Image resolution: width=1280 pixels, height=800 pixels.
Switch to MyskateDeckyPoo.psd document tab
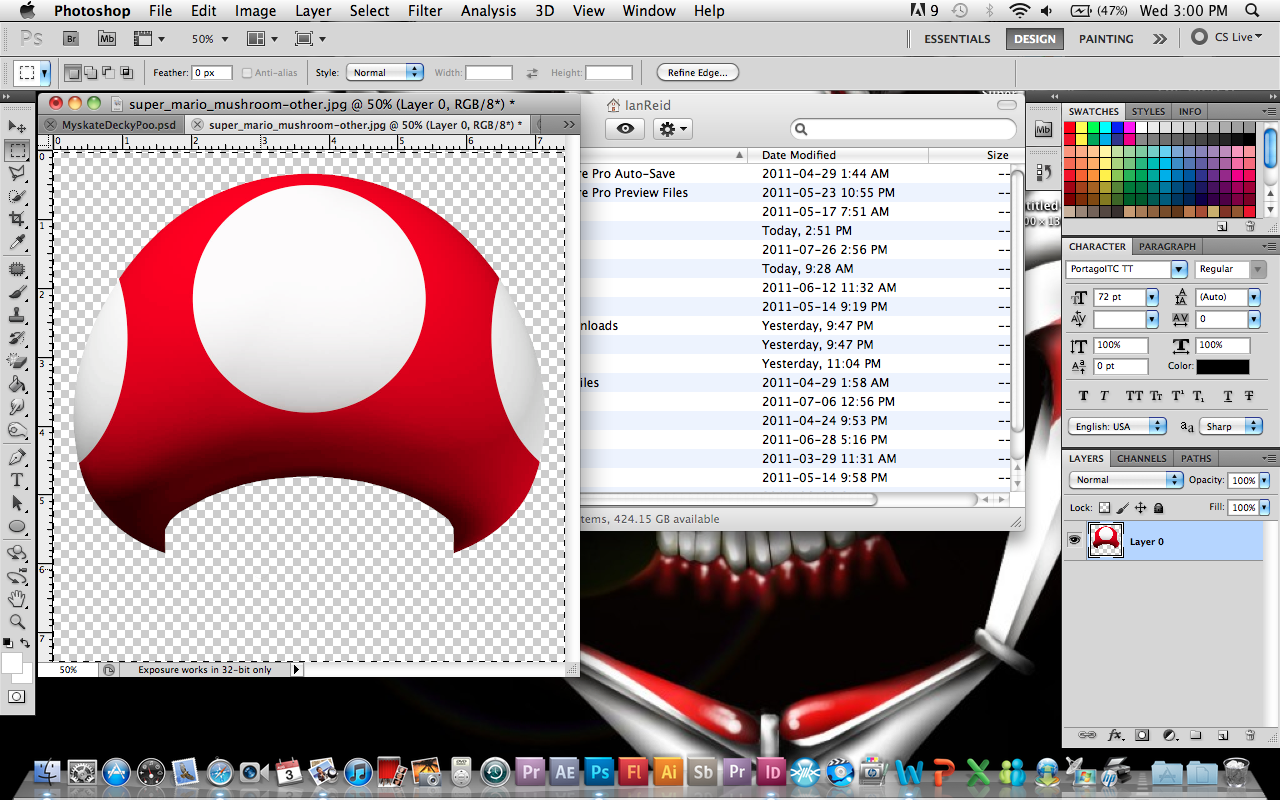[119, 125]
